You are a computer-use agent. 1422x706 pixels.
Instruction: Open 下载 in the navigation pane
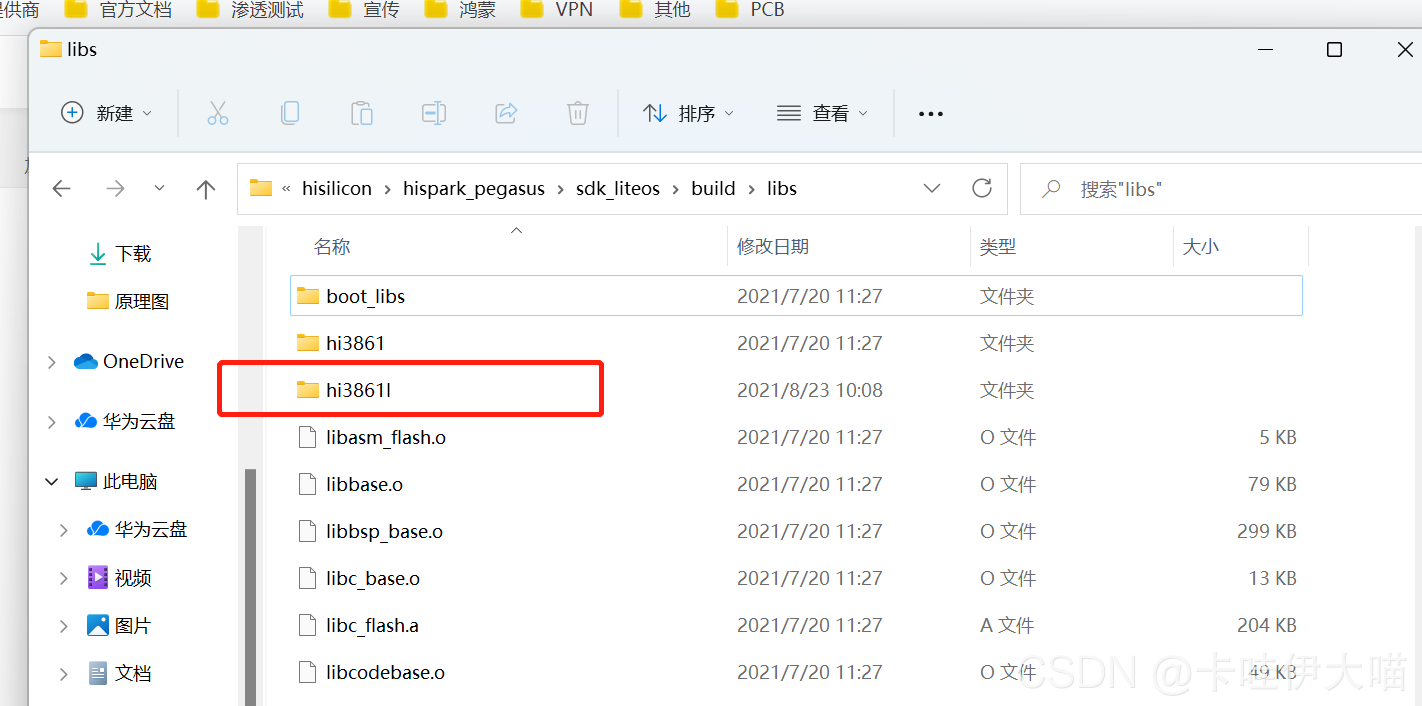[x=132, y=254]
